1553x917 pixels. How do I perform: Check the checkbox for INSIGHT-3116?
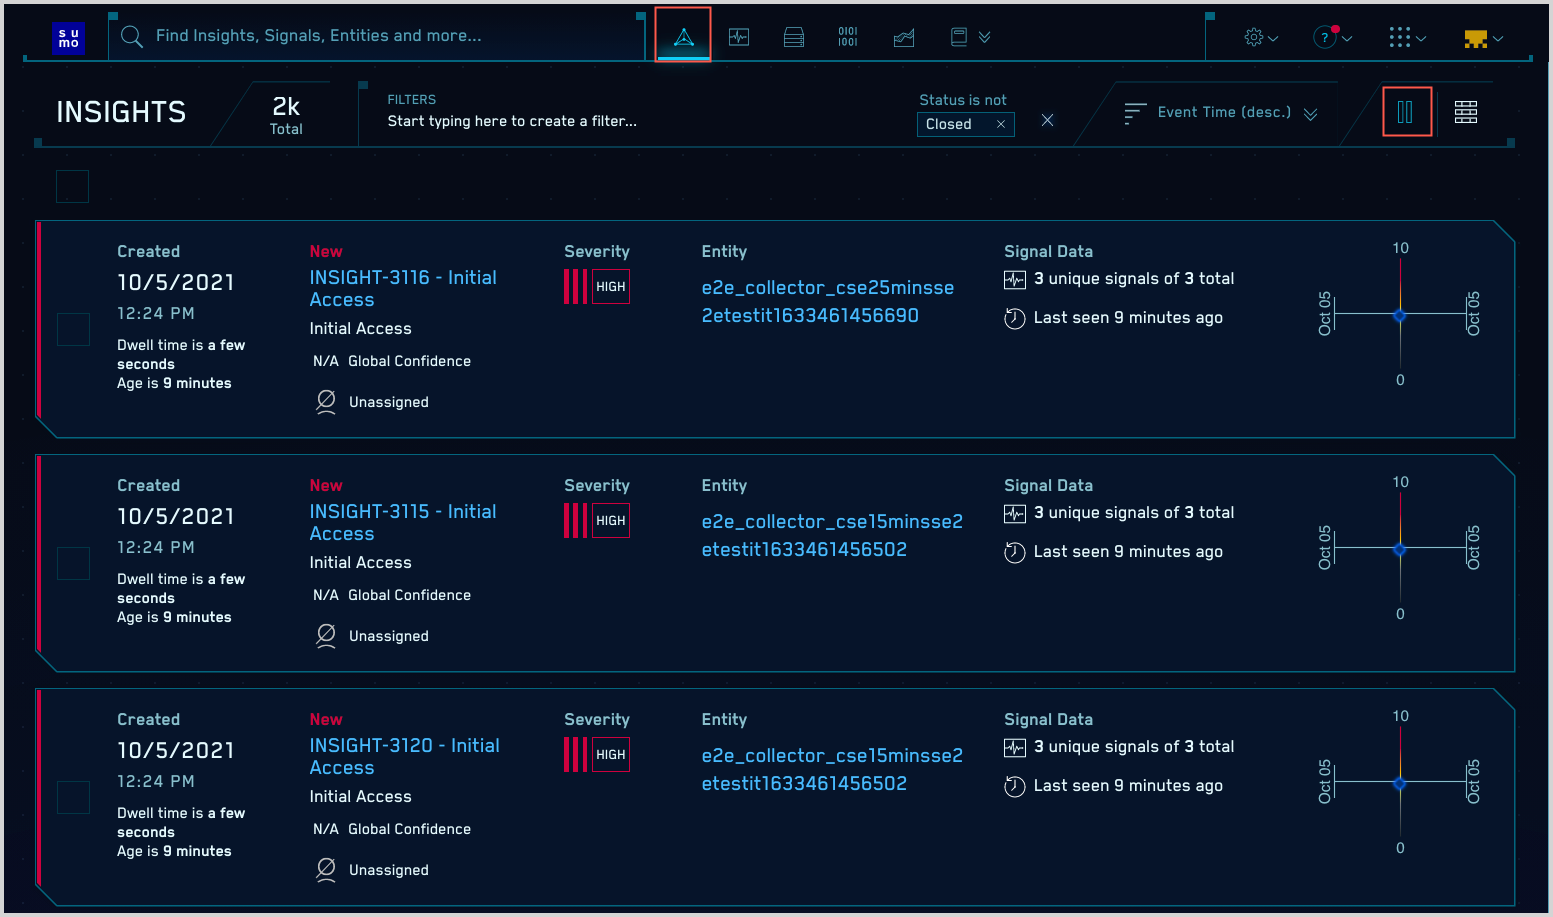73,329
